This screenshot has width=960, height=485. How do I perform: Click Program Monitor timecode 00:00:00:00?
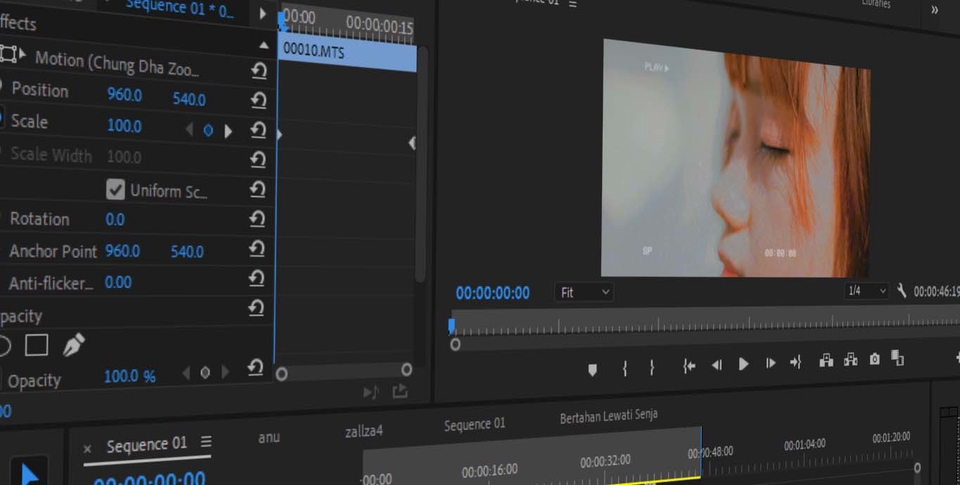tap(492, 293)
